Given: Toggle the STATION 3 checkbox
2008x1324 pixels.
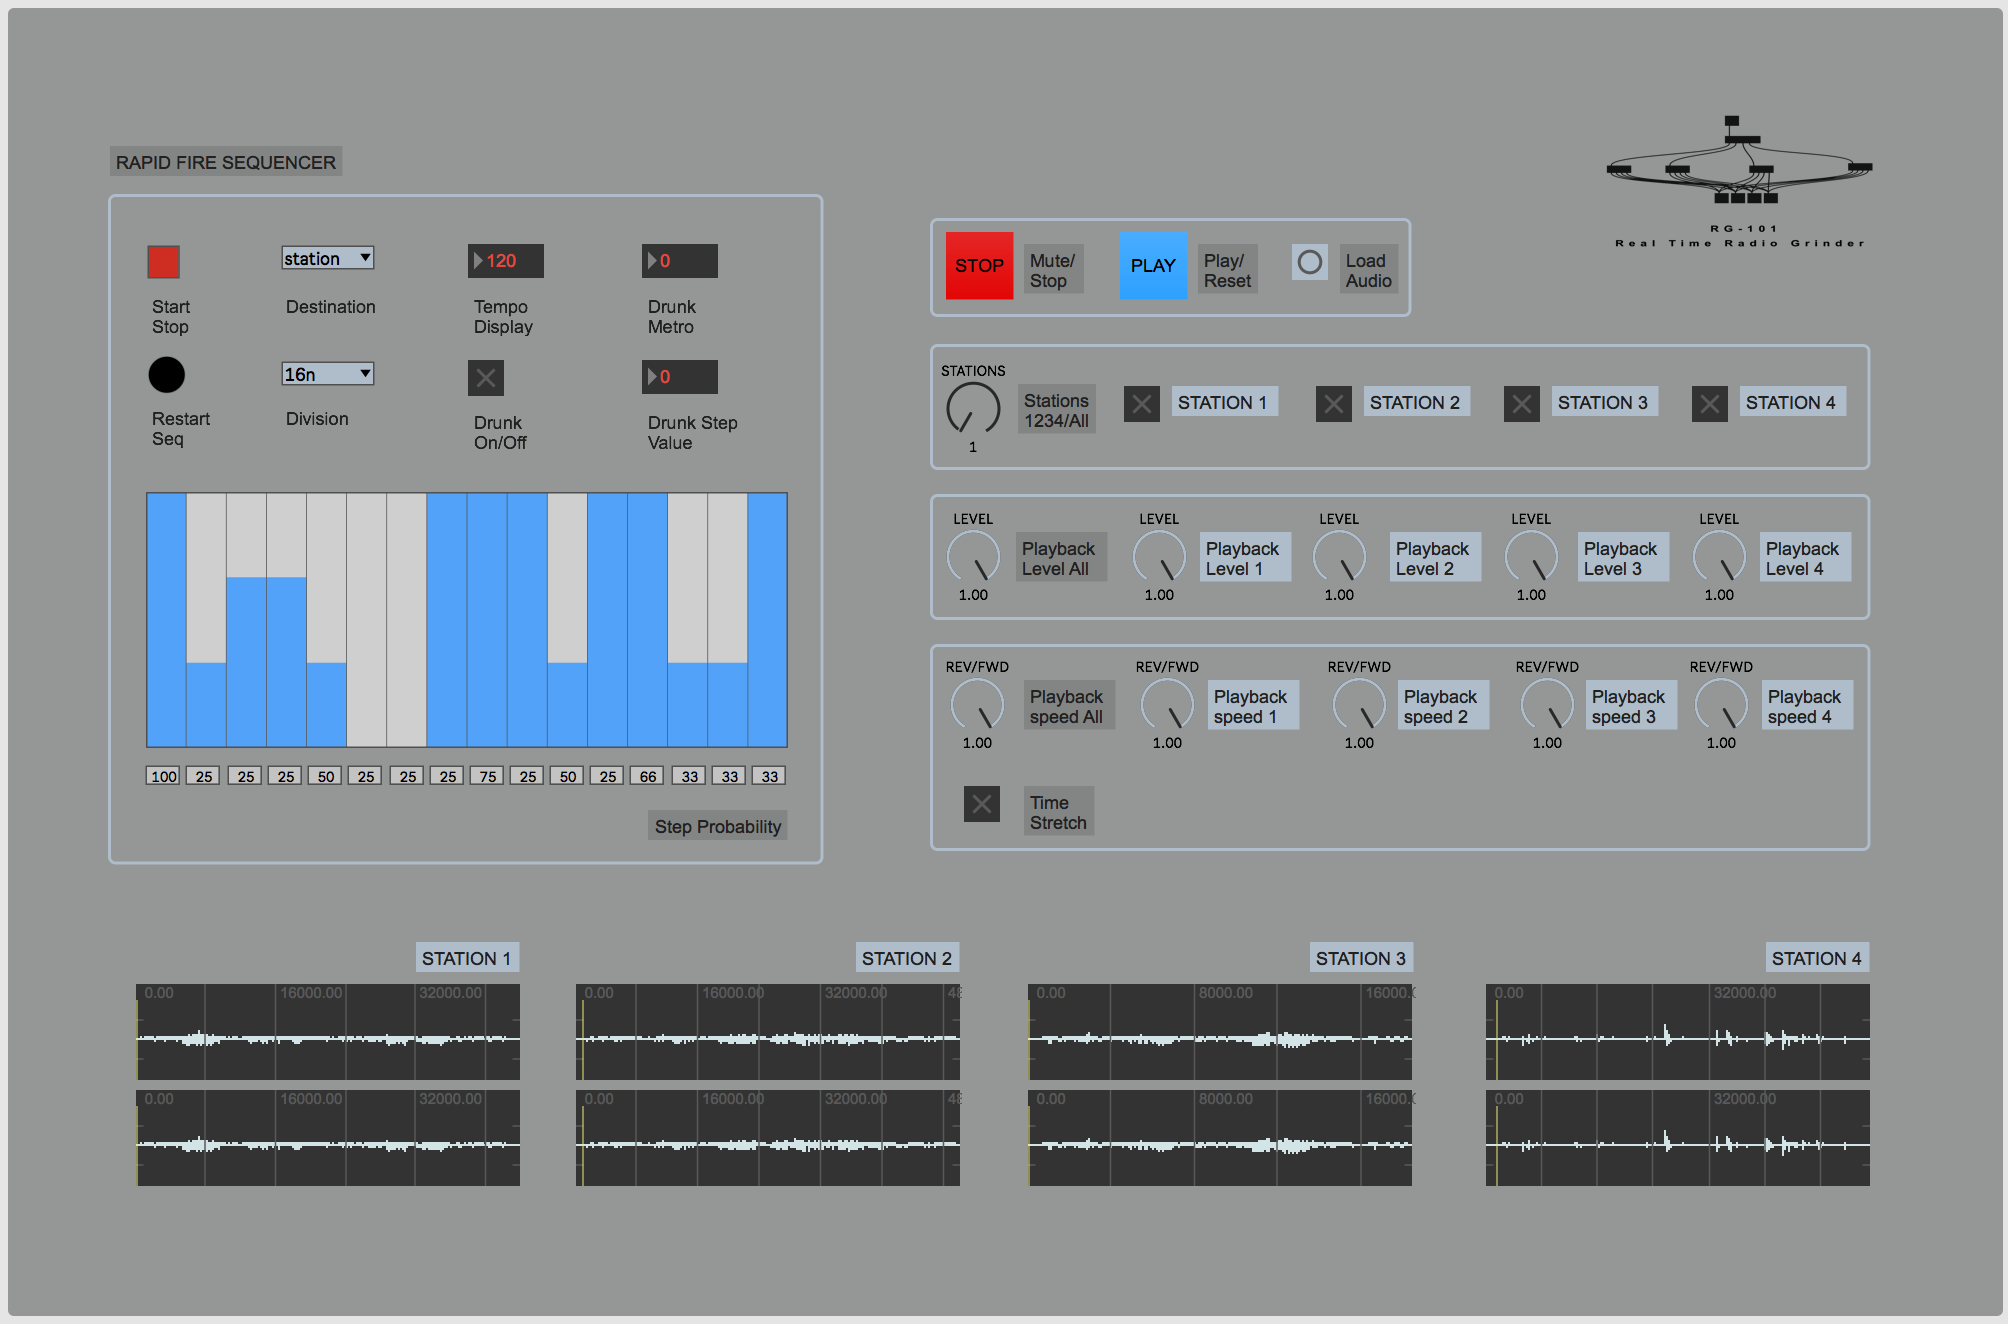Looking at the screenshot, I should (1522, 404).
